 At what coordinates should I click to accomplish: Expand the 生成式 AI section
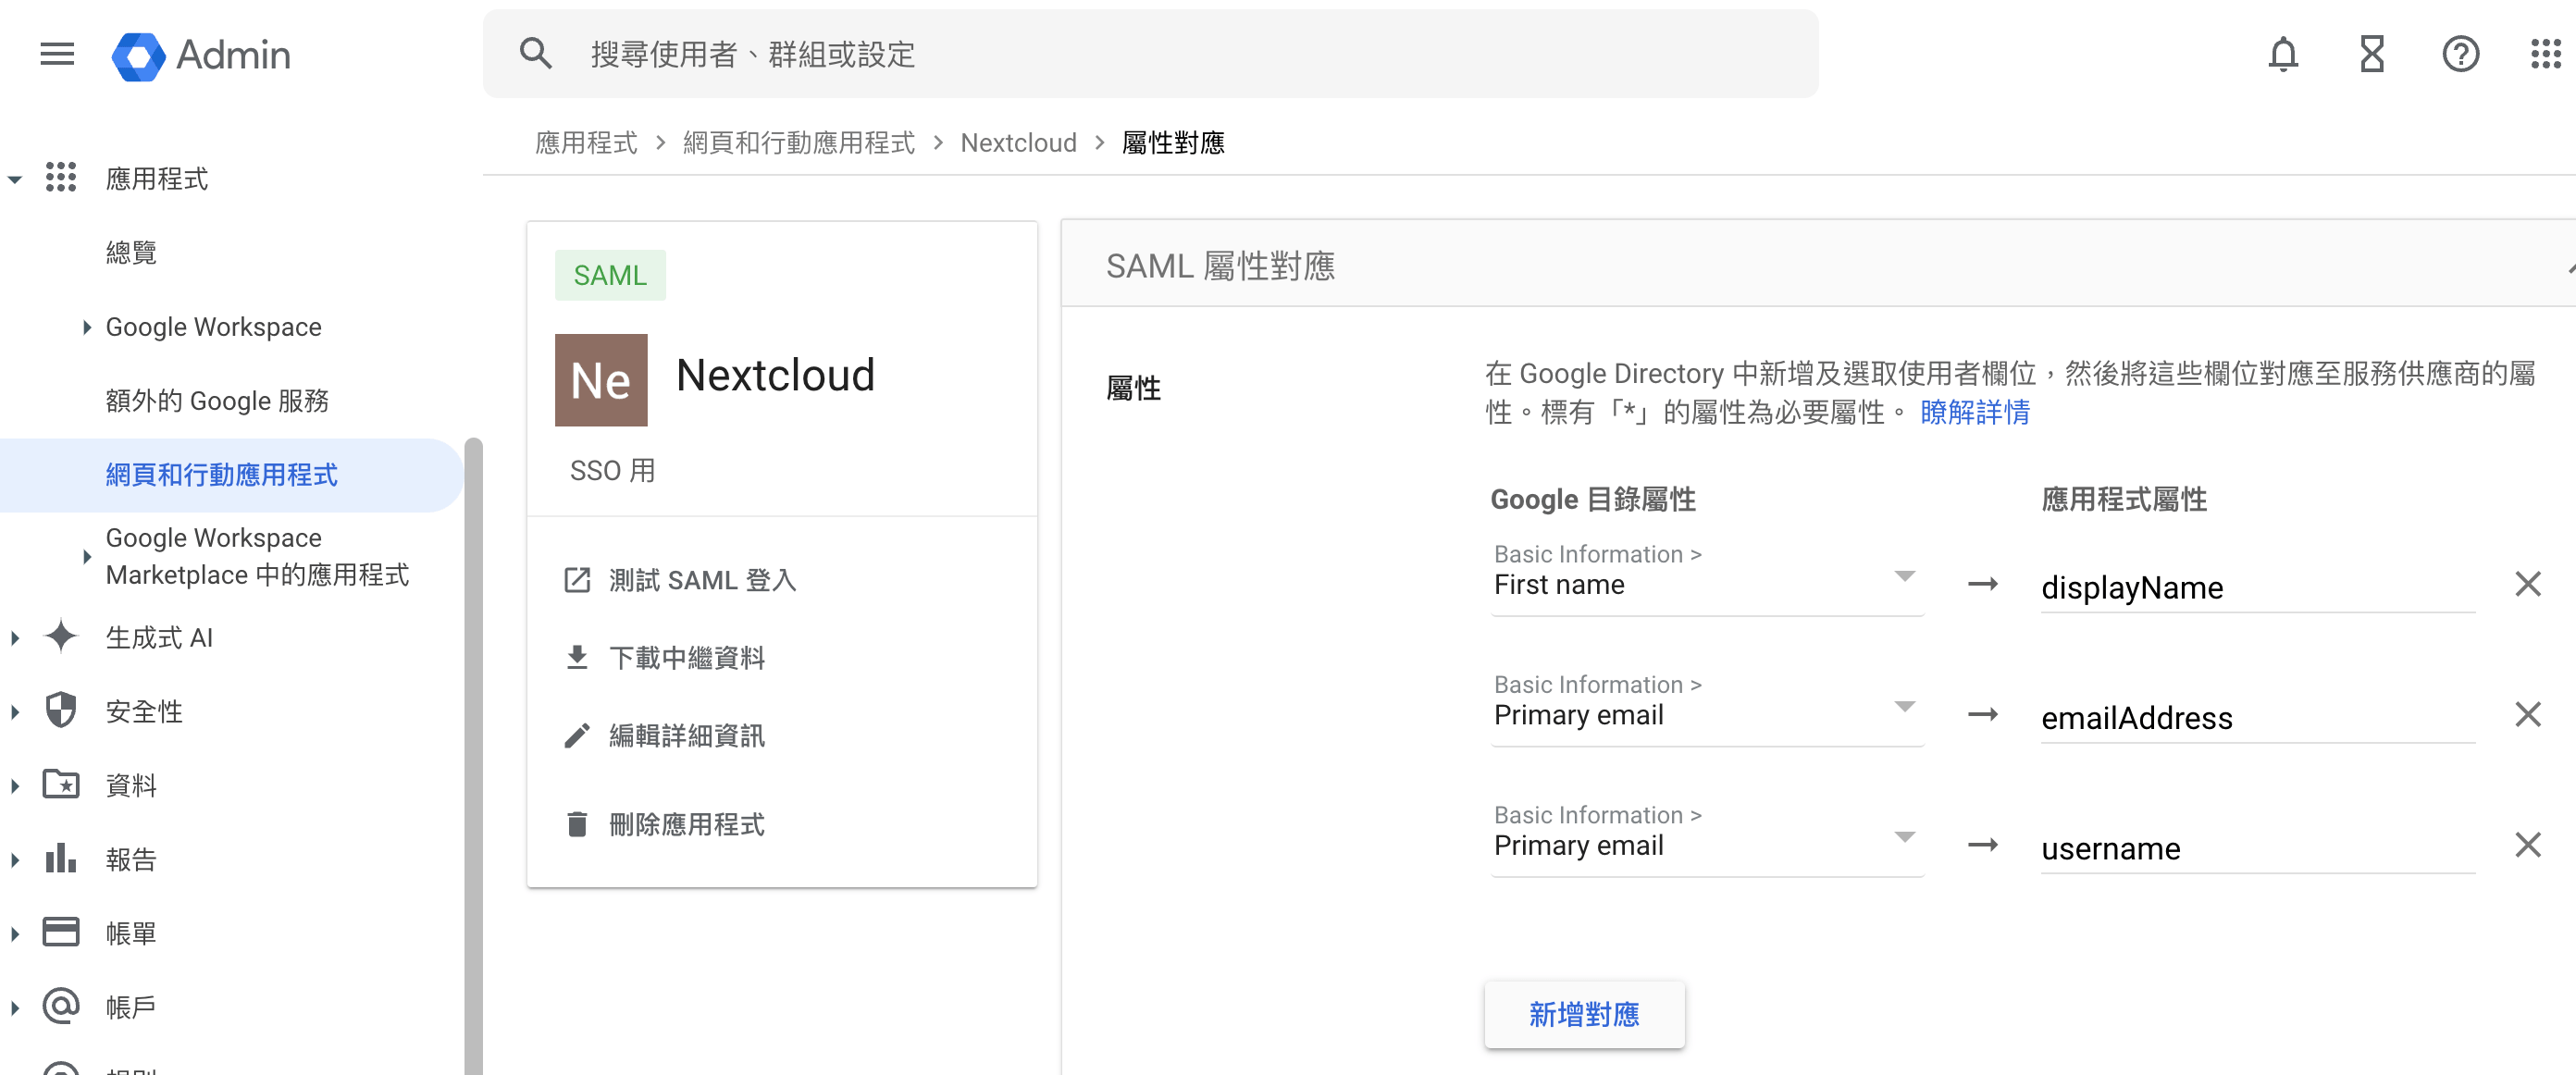click(x=15, y=638)
